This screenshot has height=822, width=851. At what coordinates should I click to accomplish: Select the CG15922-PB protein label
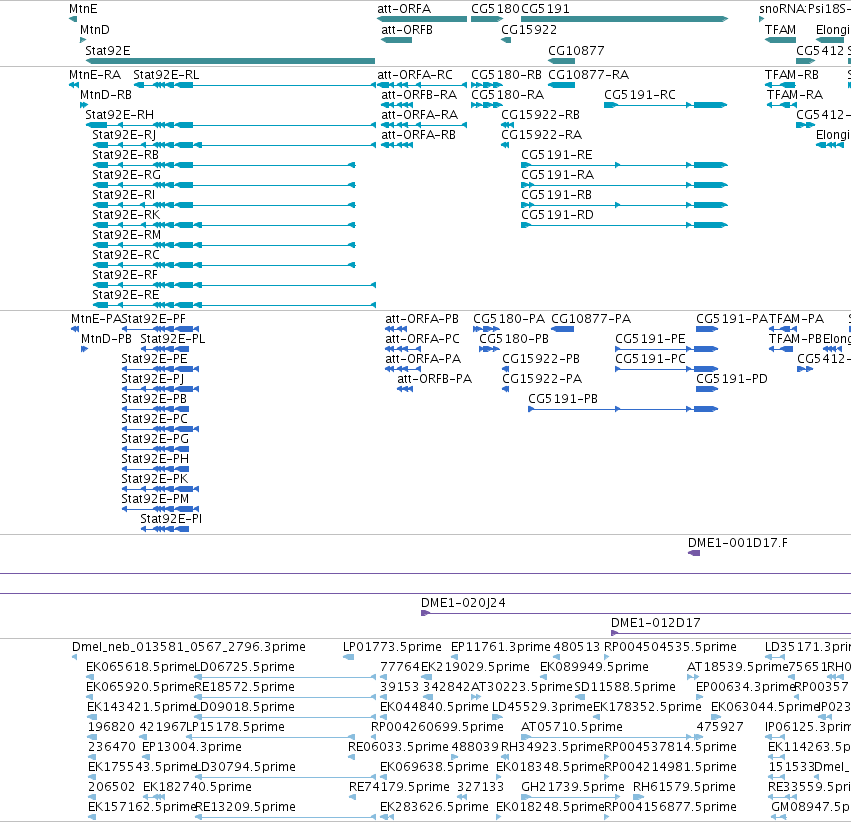[x=541, y=359]
